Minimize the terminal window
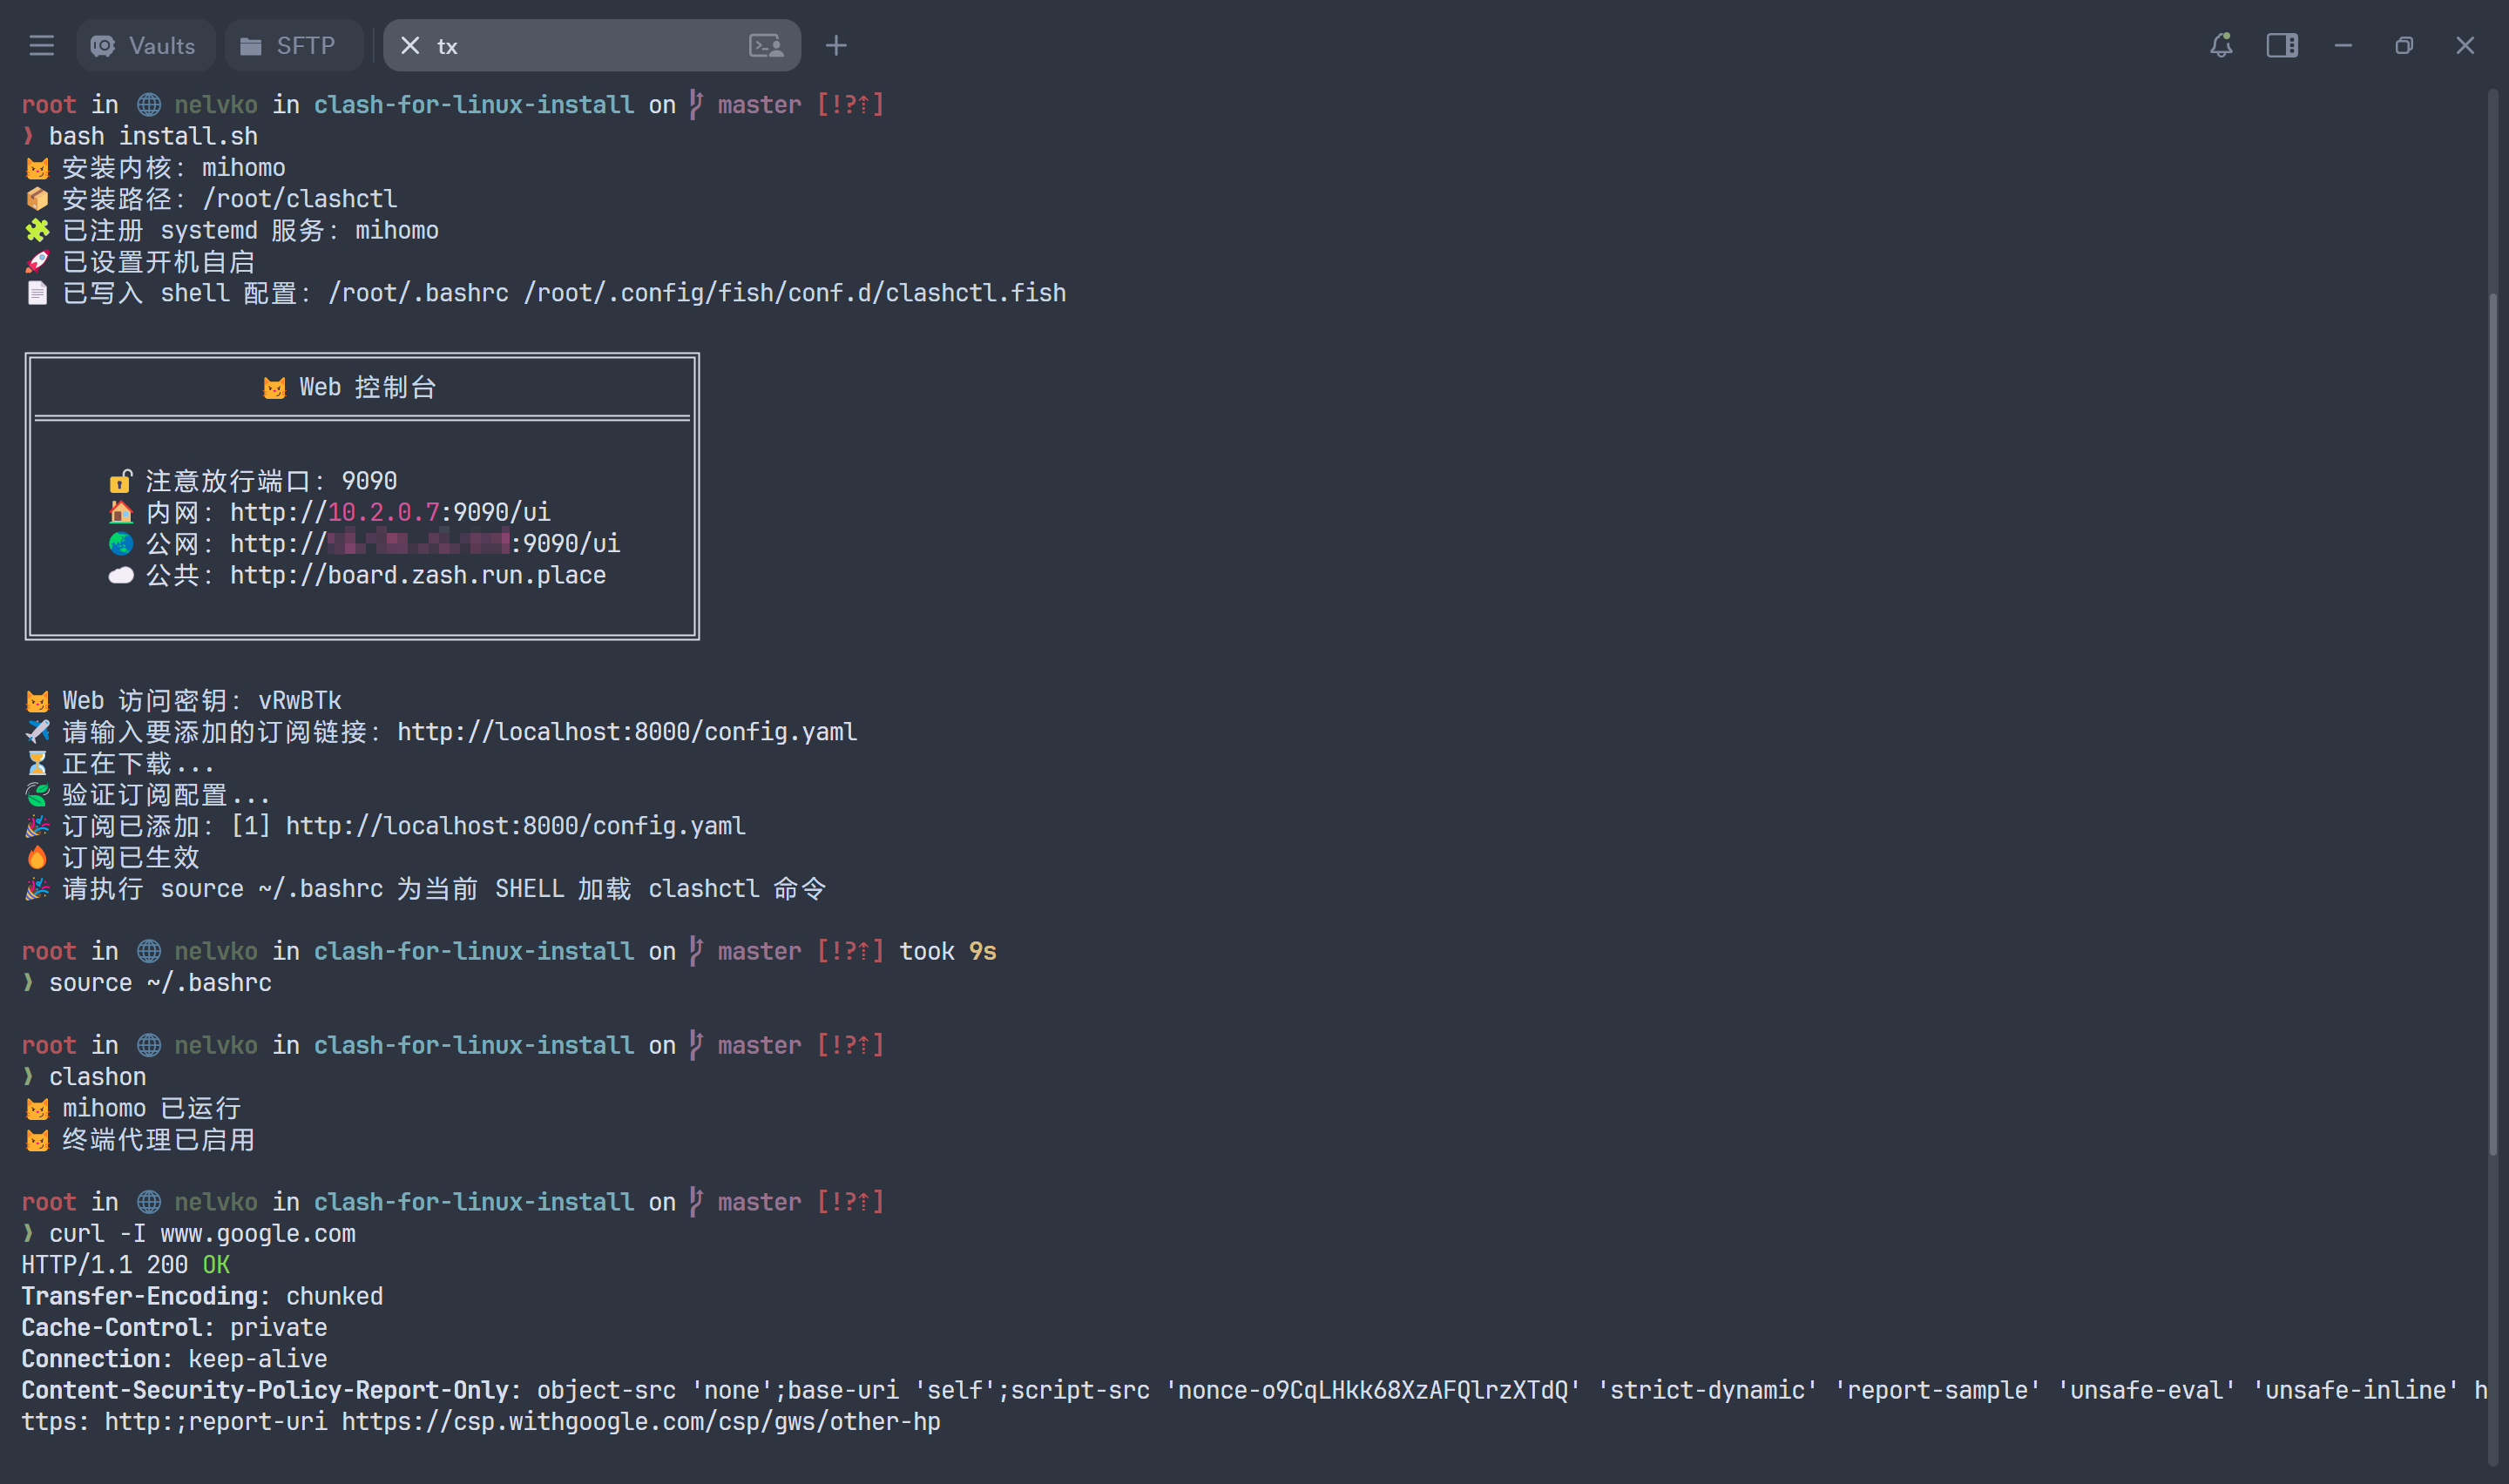 tap(2343, 46)
